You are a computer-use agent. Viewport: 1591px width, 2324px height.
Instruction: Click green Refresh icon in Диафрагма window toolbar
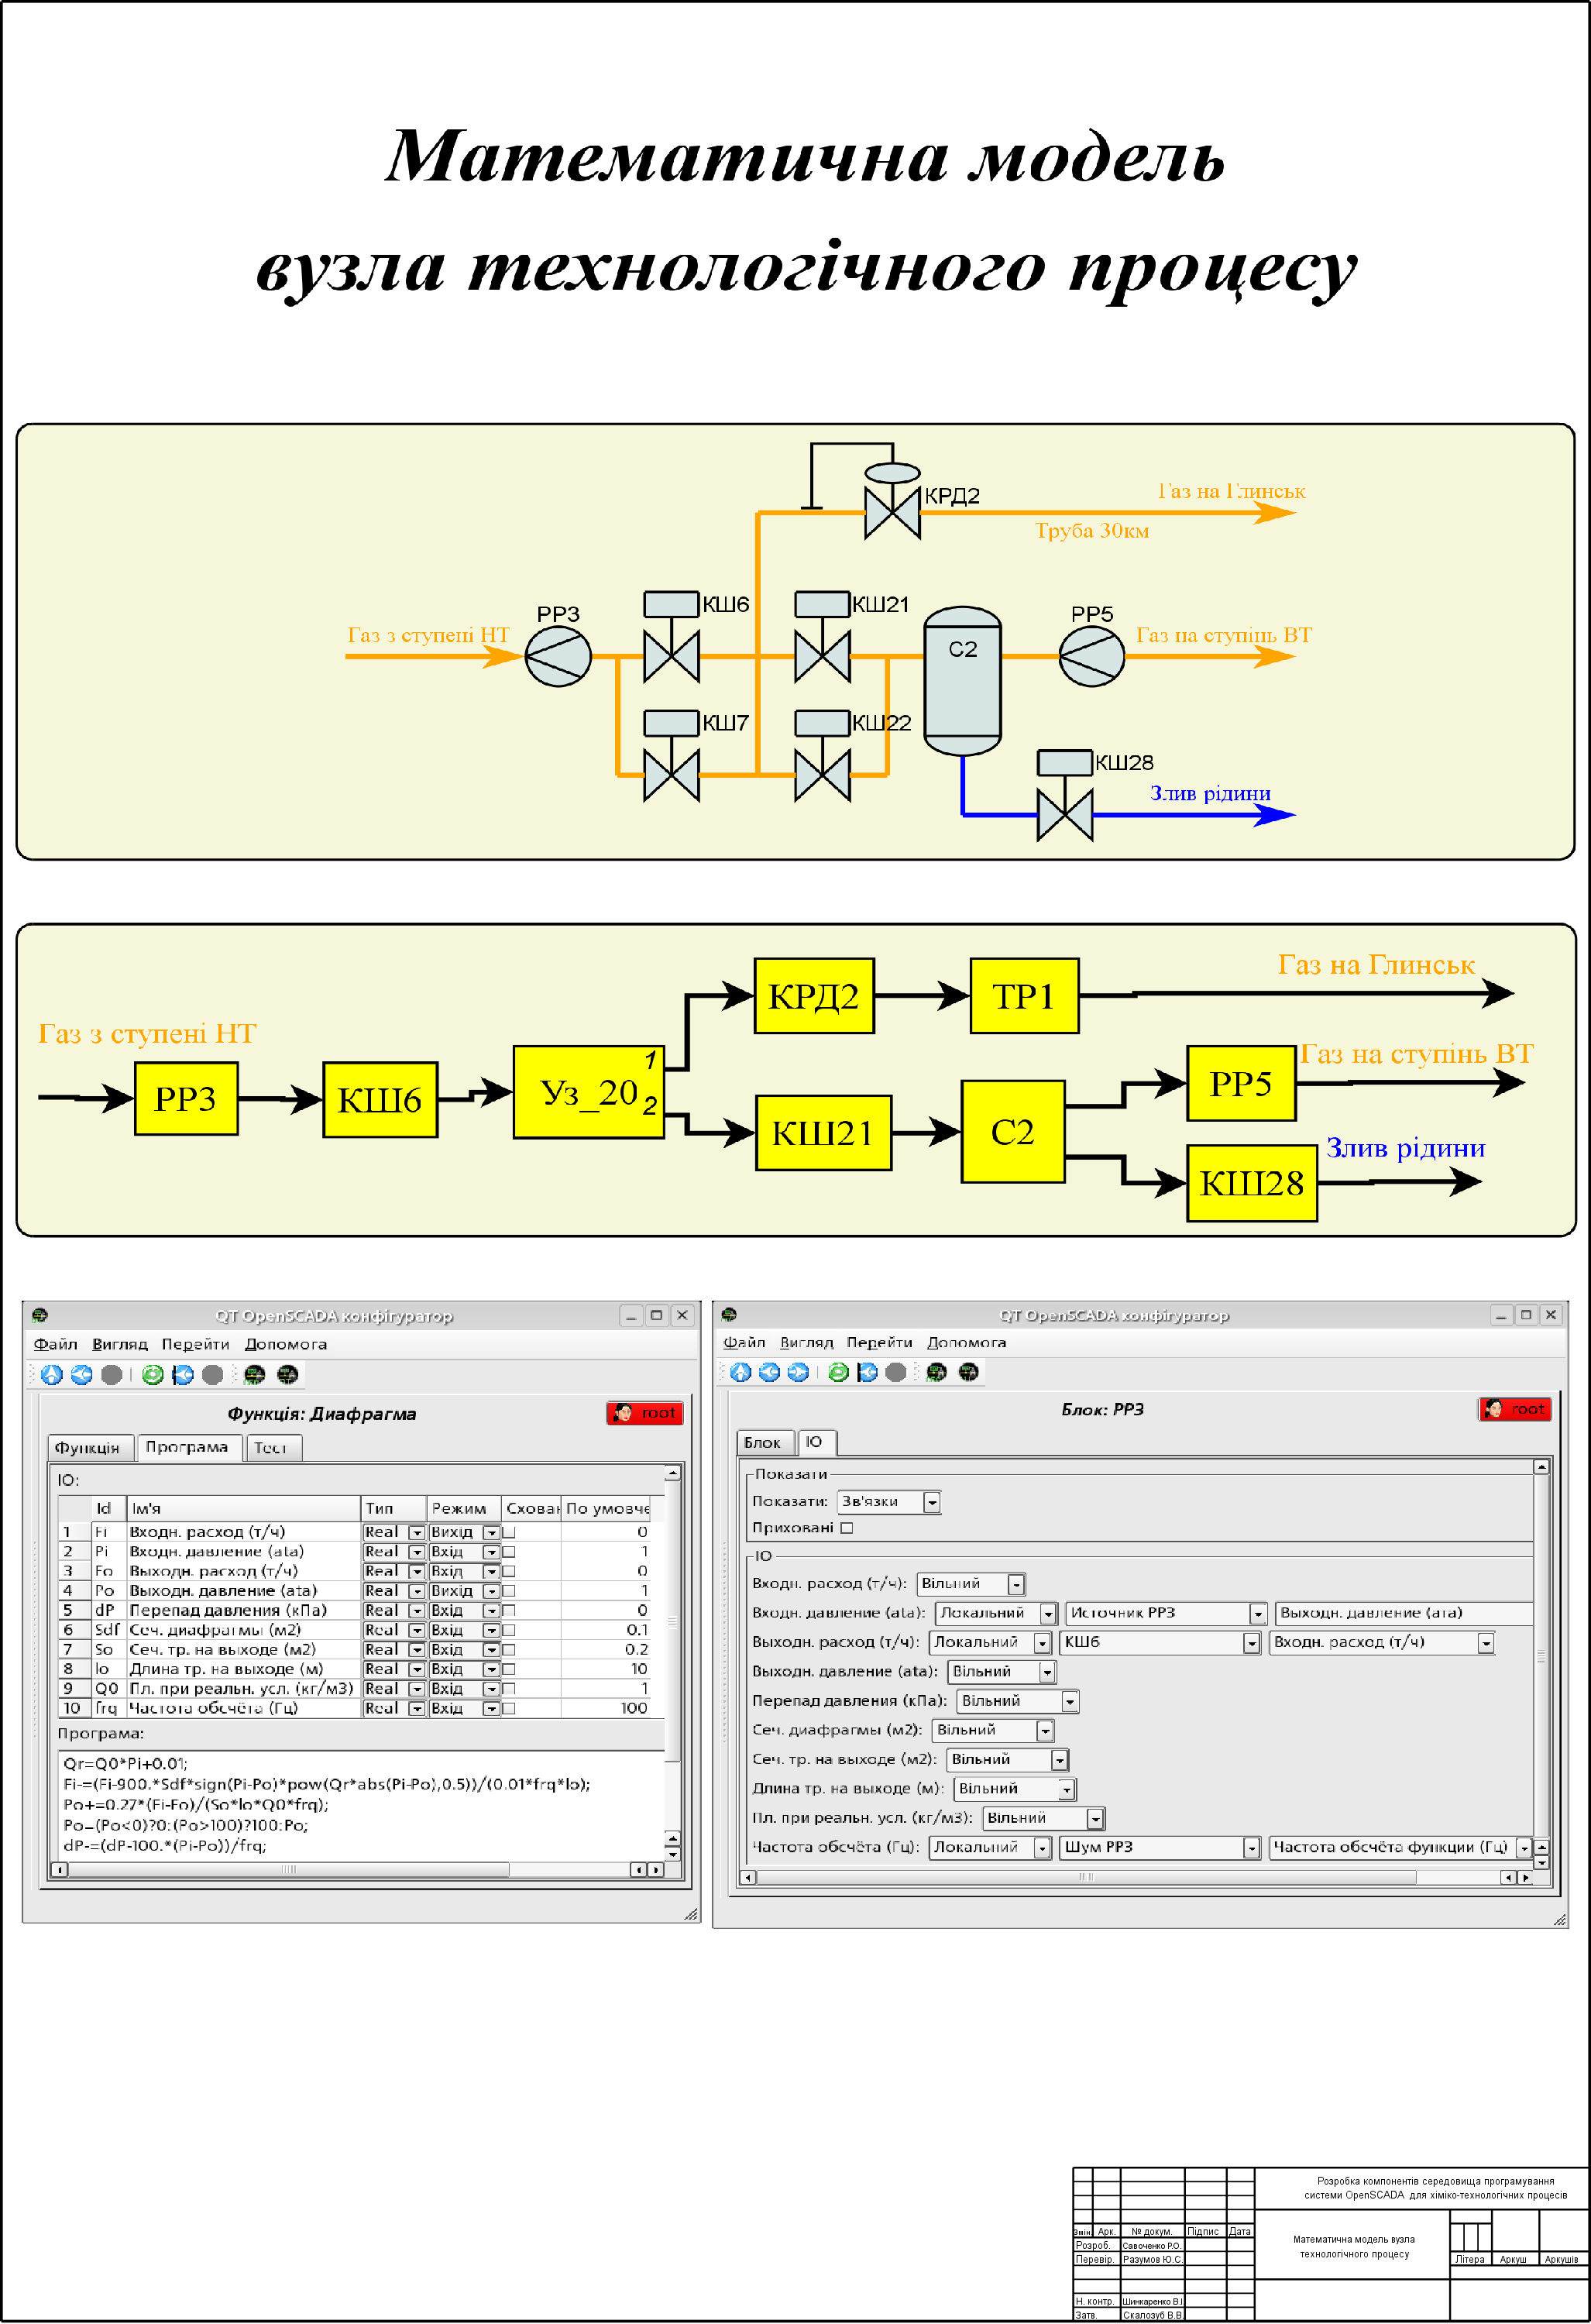152,1375
